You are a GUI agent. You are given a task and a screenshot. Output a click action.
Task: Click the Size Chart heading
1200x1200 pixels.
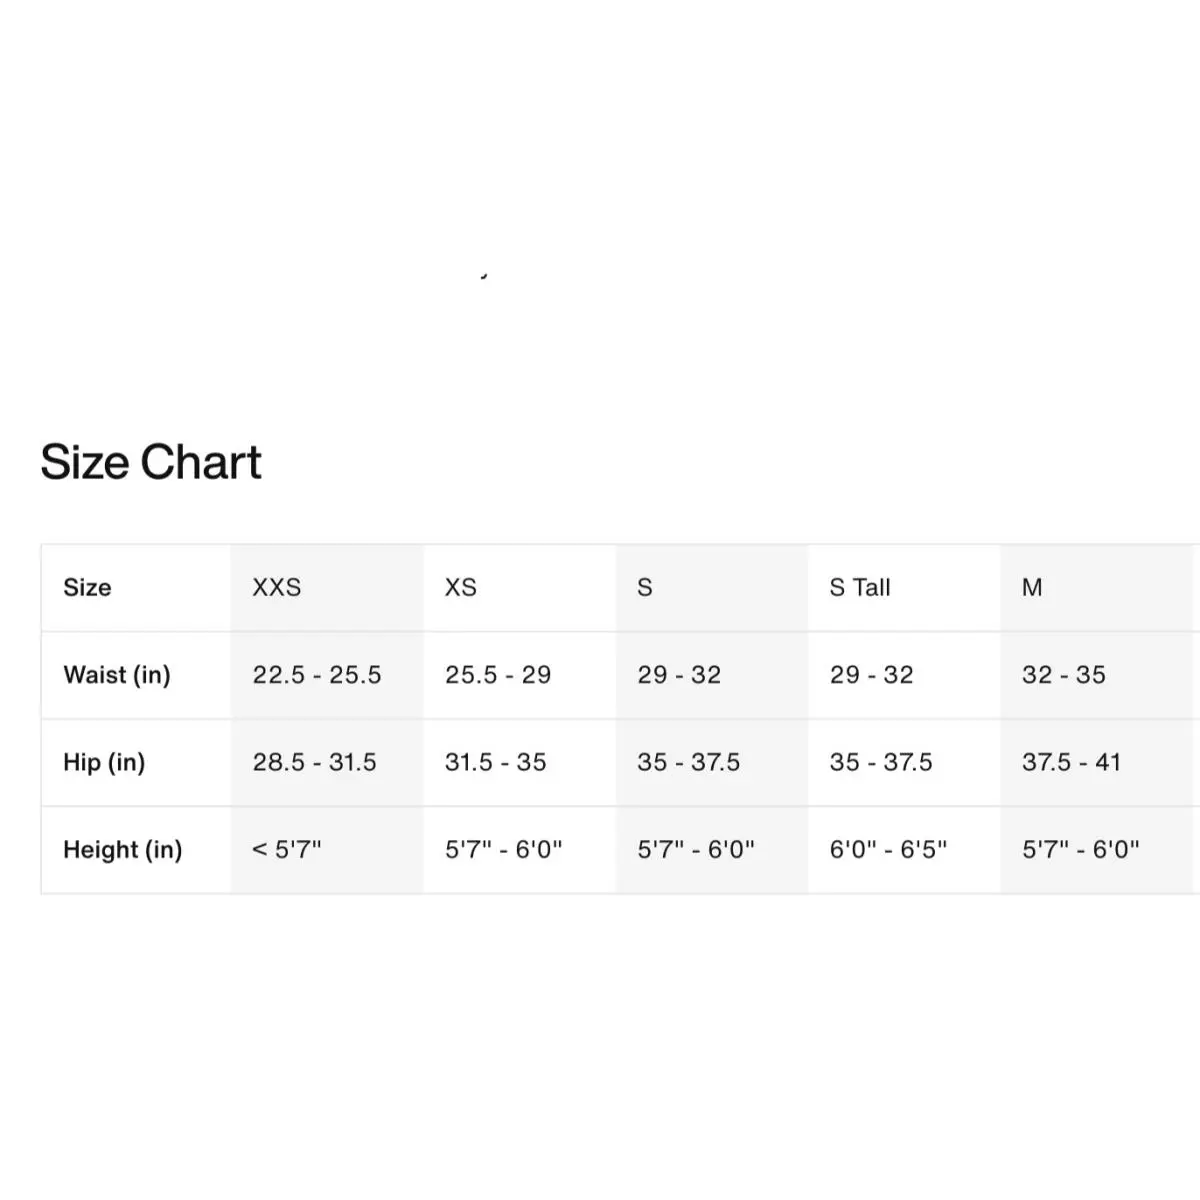(151, 462)
